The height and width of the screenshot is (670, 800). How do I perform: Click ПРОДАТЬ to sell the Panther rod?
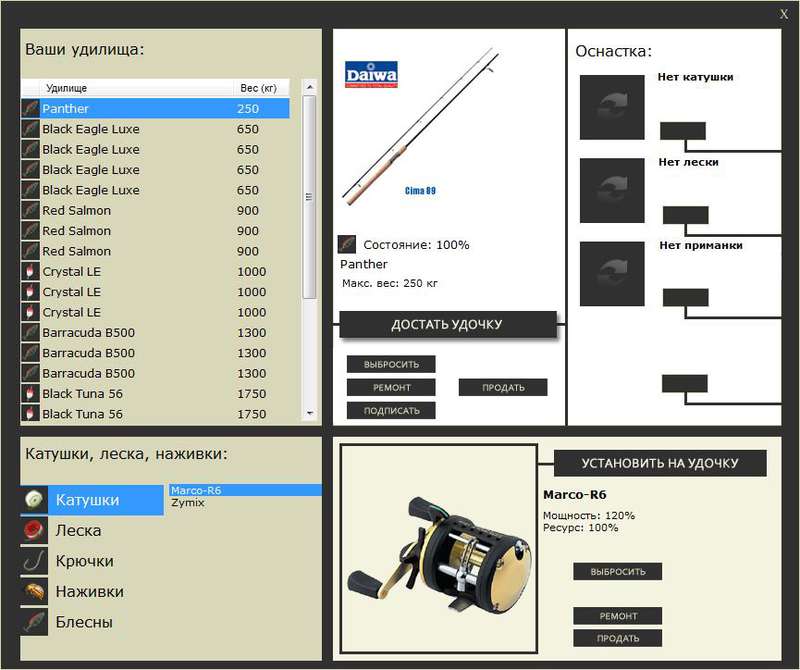coord(503,387)
